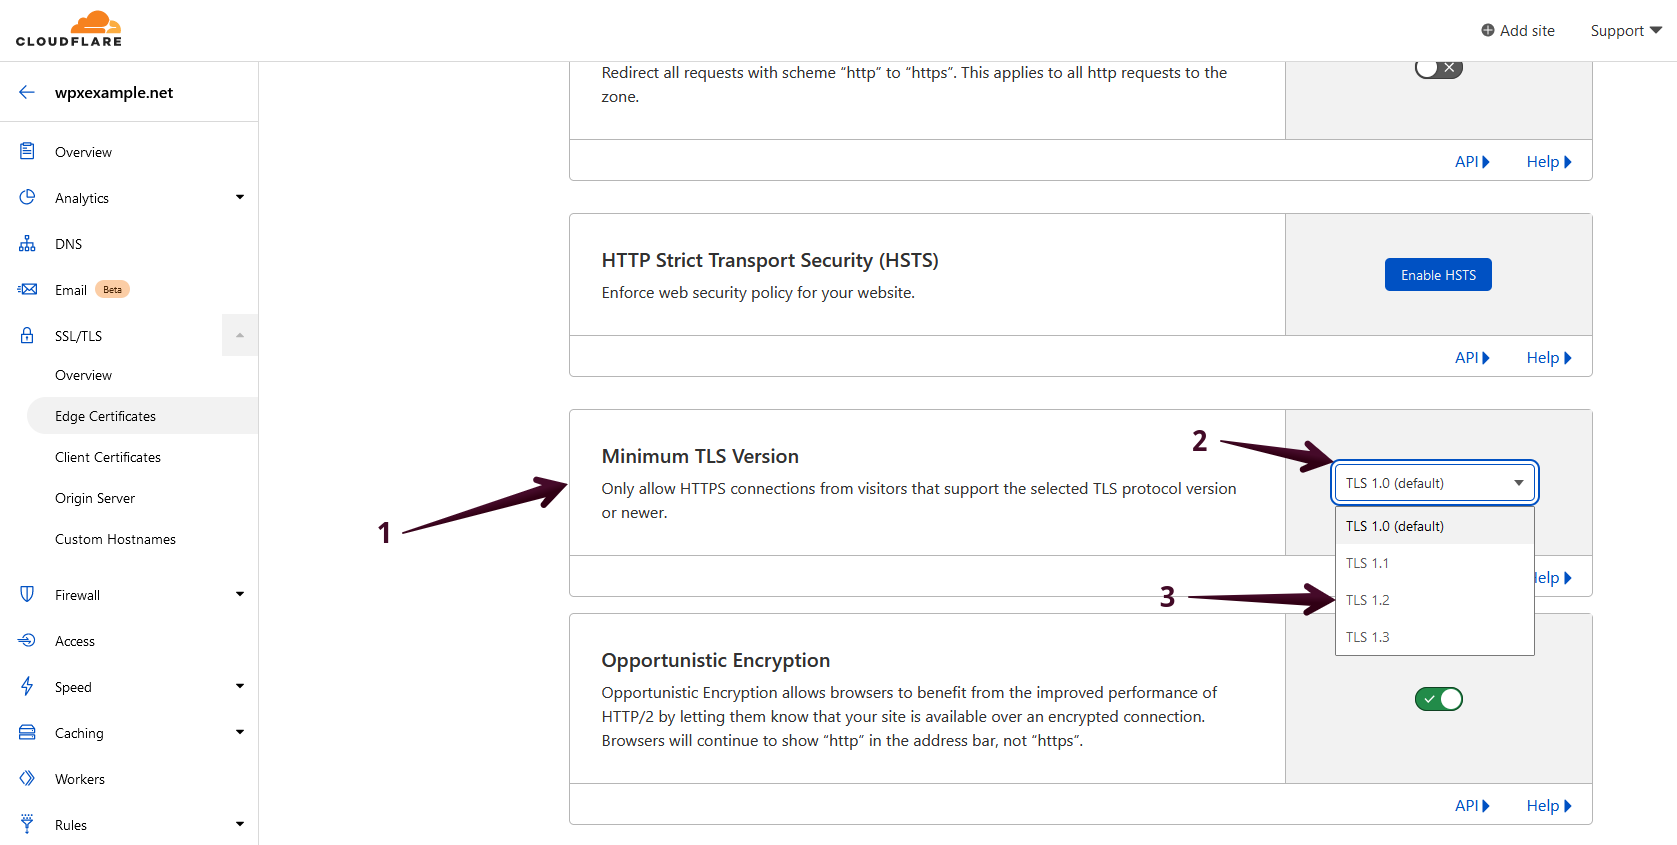Screen dimensions: 1677x845
Task: Expand the Firewall sidebar section
Action: point(240,594)
